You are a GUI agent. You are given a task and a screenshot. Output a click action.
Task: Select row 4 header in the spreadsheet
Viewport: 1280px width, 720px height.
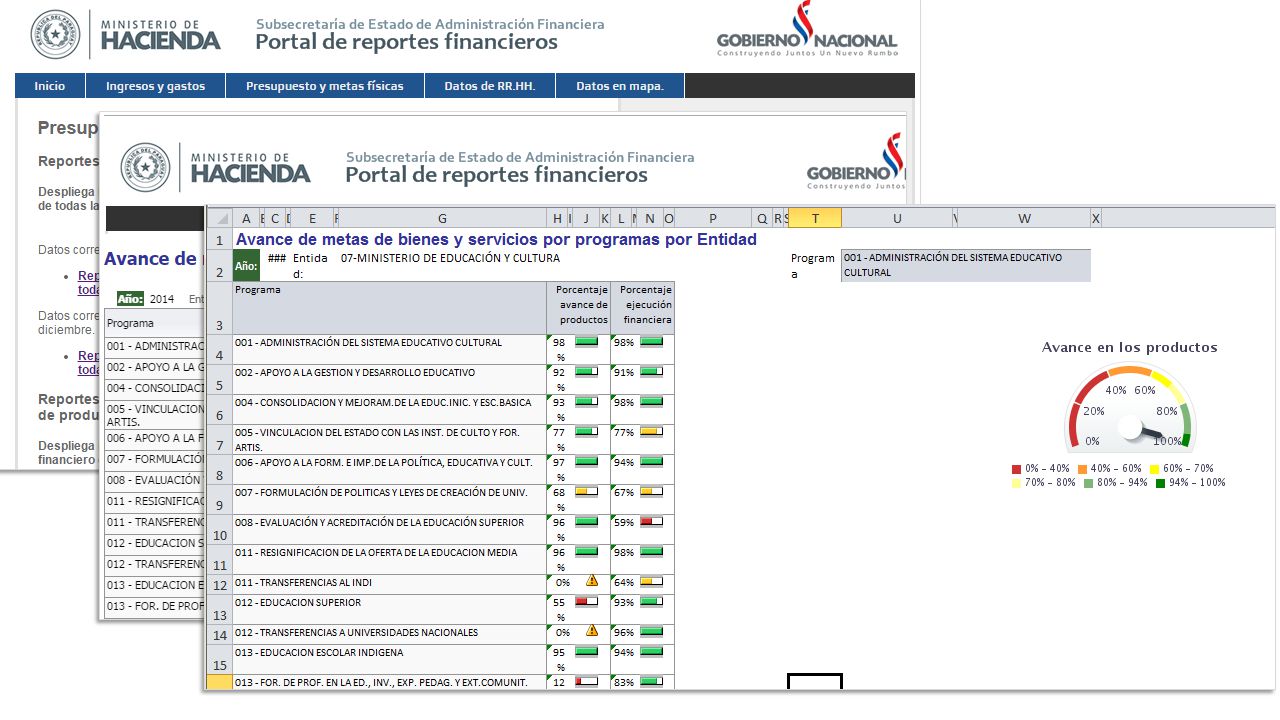219,349
